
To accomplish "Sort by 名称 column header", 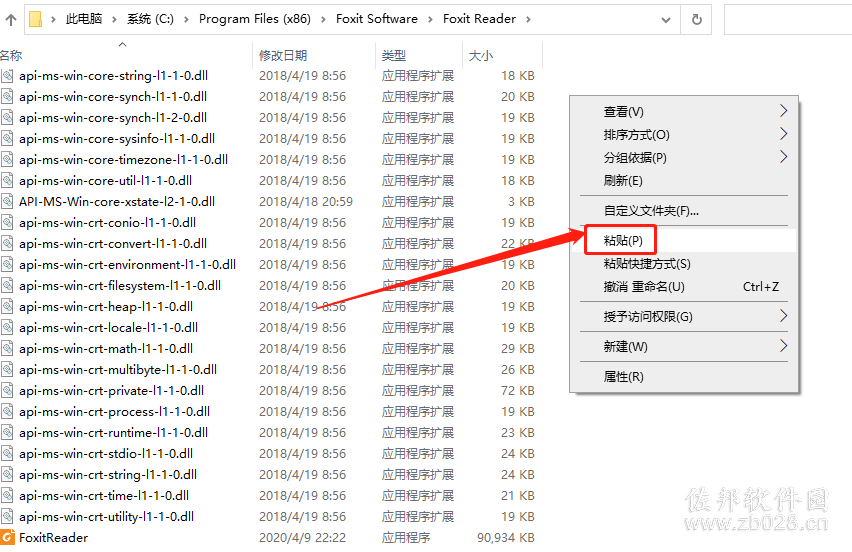I will 11,55.
